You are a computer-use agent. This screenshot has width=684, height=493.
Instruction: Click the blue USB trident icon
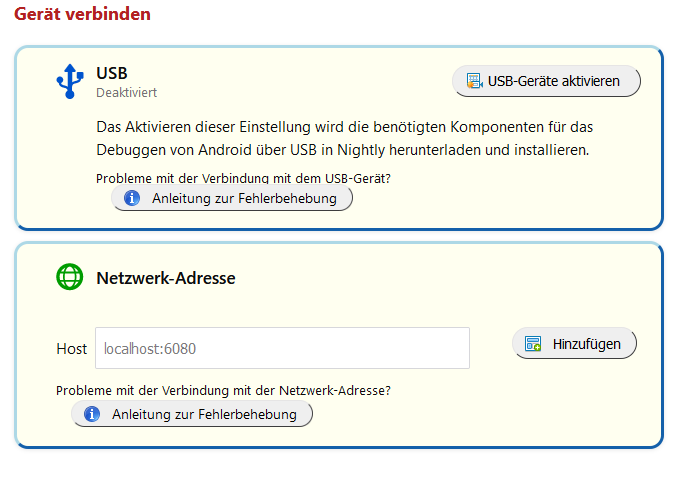pos(69,81)
